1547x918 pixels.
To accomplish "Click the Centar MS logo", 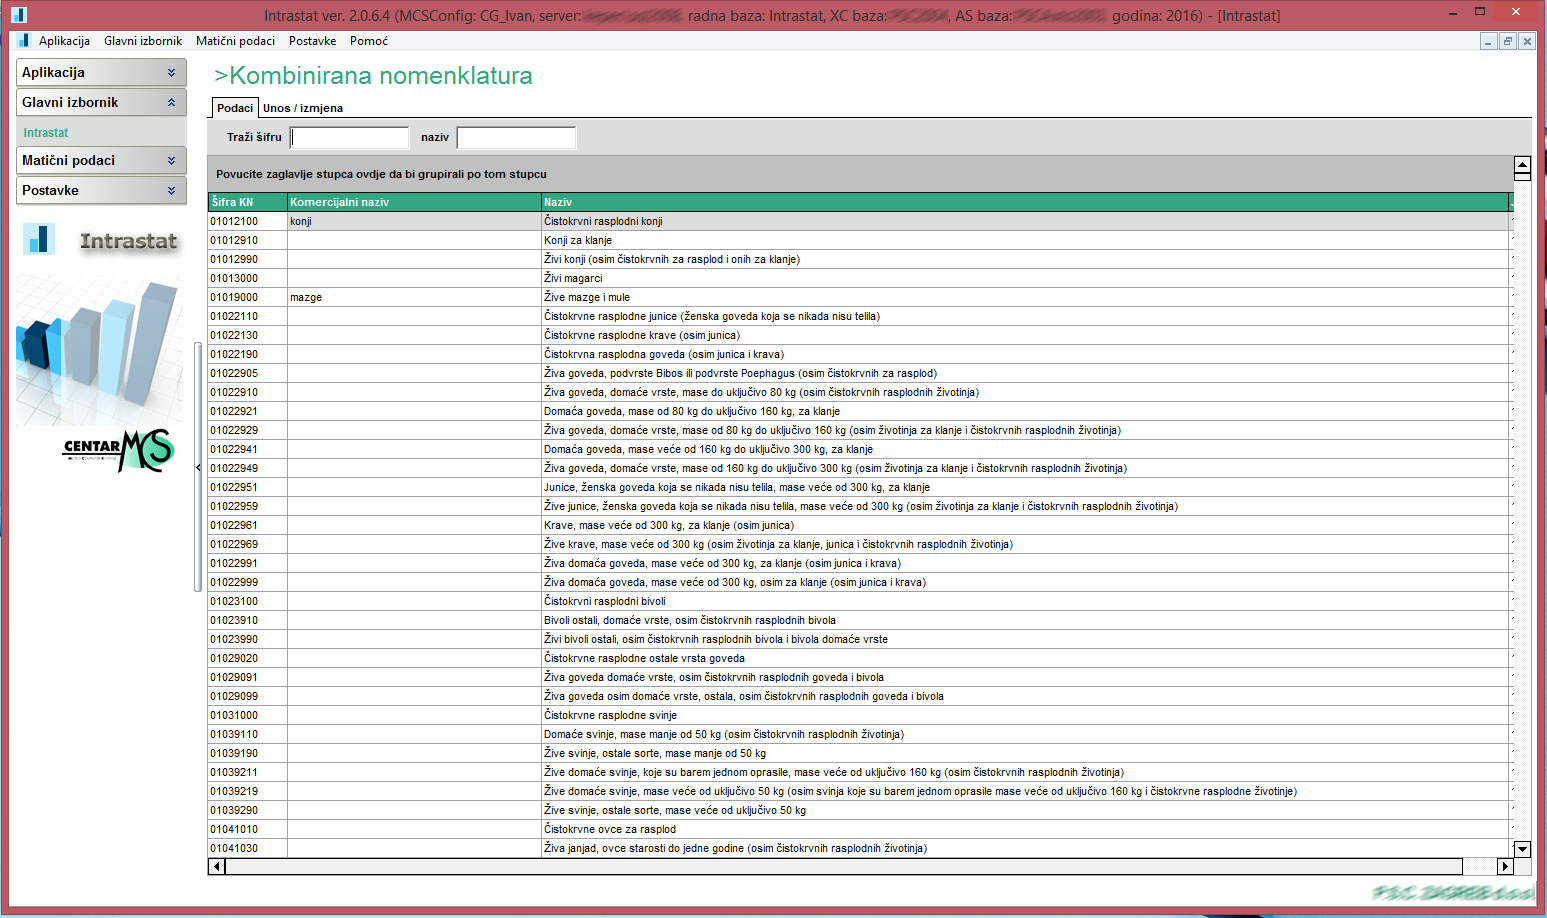I will pyautogui.click(x=119, y=450).
